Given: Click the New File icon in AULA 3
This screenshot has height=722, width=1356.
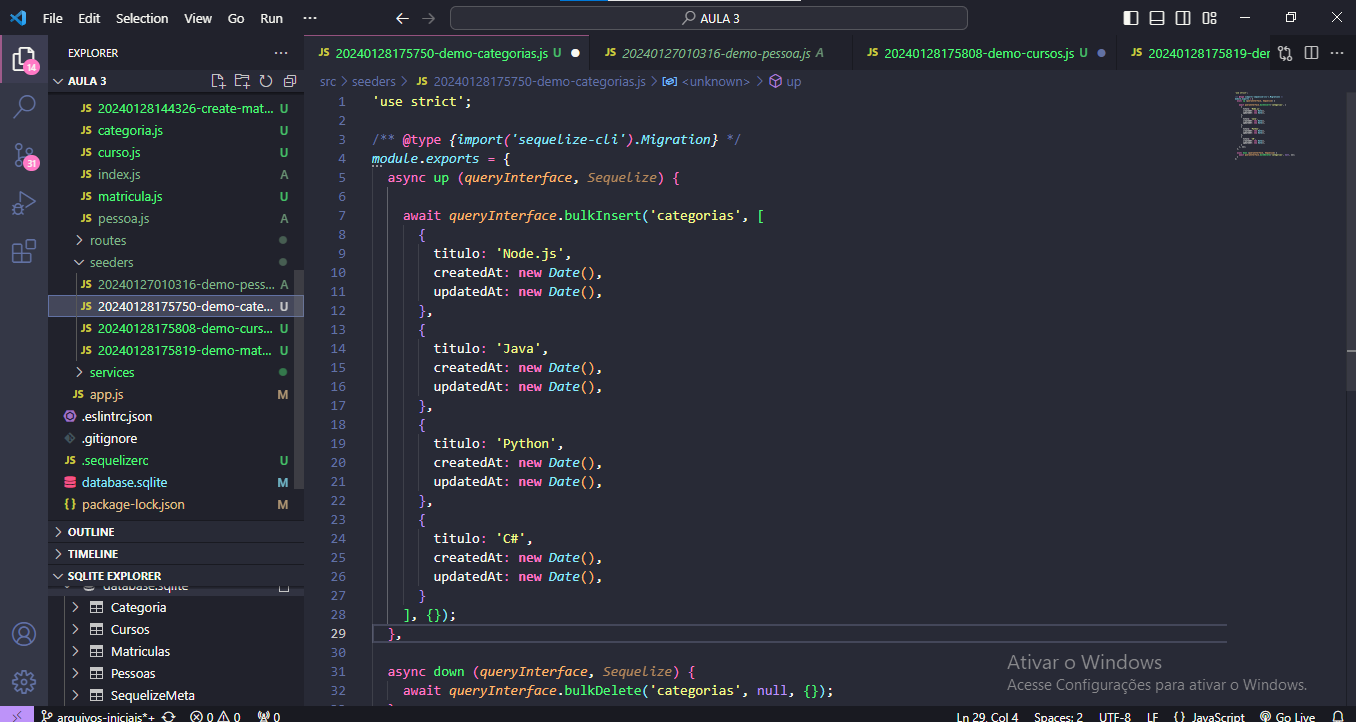Looking at the screenshot, I should [x=218, y=81].
